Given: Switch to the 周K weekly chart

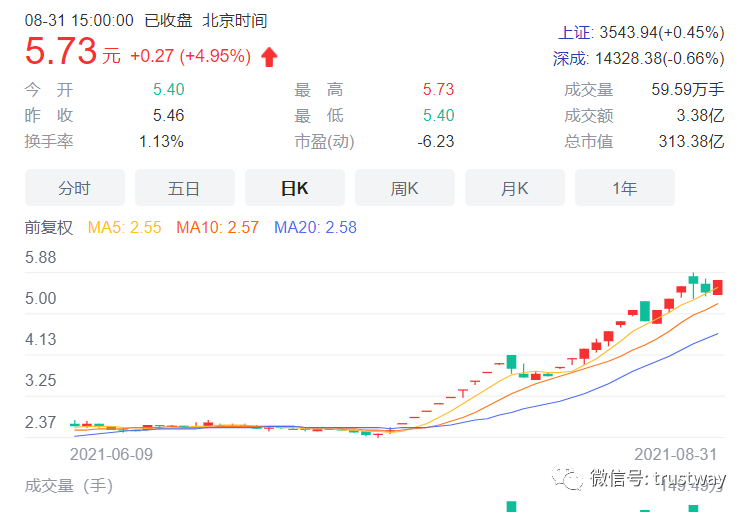Looking at the screenshot, I should click(x=404, y=188).
